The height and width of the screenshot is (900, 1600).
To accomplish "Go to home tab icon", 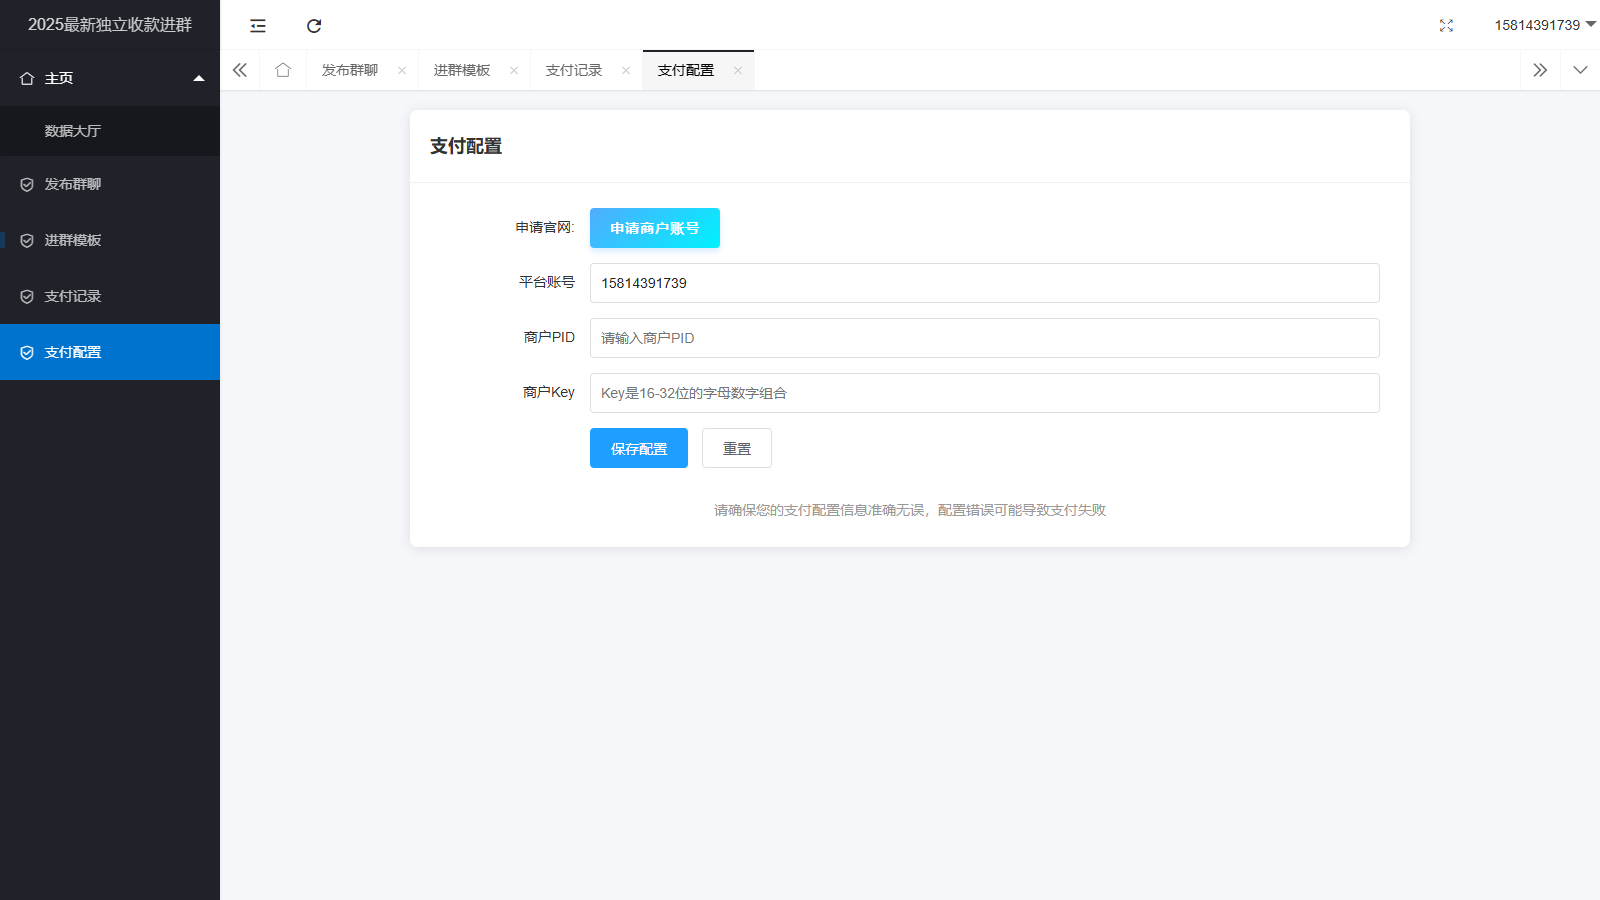I will (283, 70).
